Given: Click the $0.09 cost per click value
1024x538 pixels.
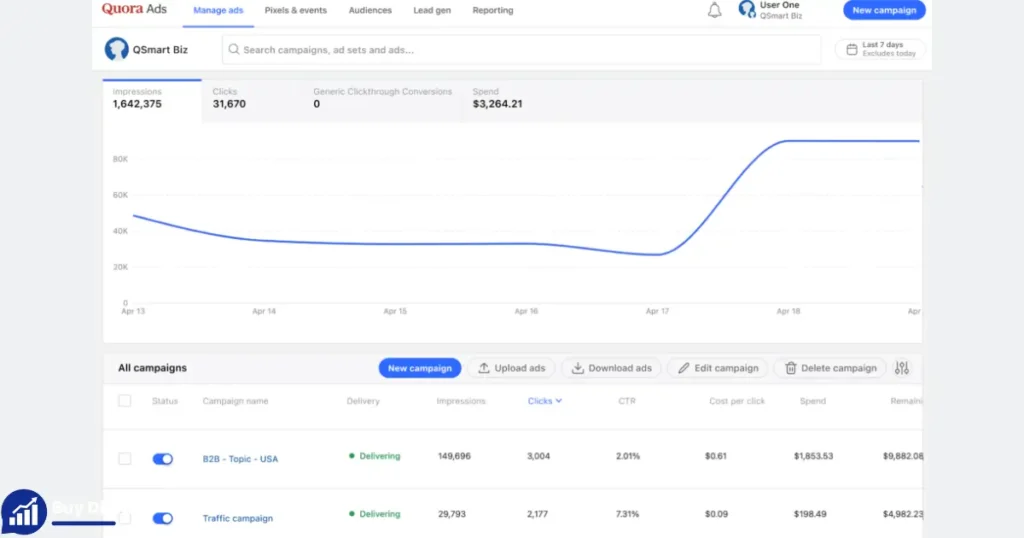Looking at the screenshot, I should pos(716,514).
